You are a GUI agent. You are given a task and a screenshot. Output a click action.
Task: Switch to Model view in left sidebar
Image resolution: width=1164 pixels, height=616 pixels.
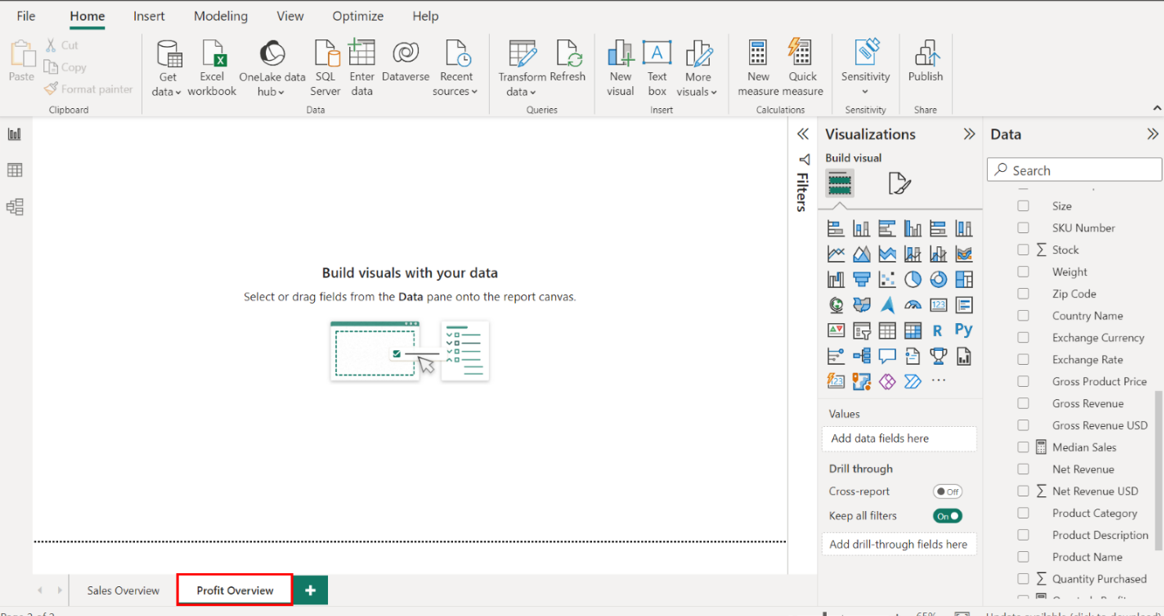pyautogui.click(x=15, y=207)
